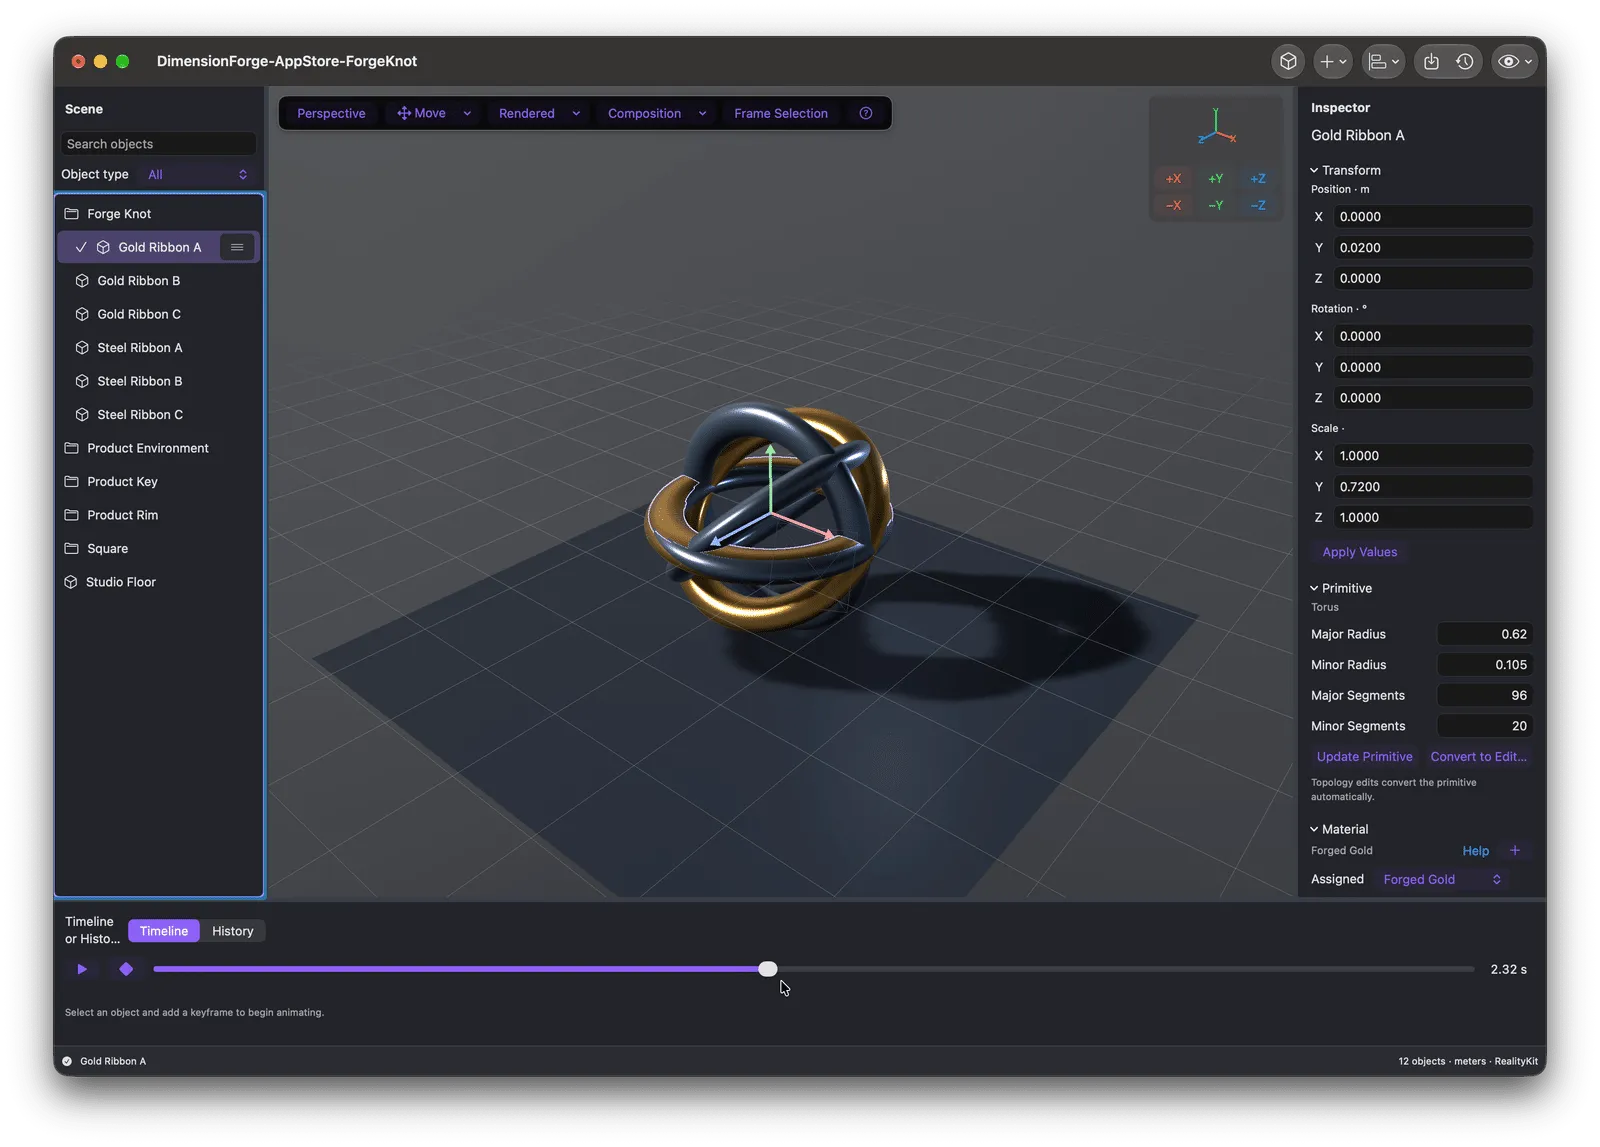Click the Studio Floor cube icon
Image resolution: width=1600 pixels, height=1147 pixels.
coord(71,582)
